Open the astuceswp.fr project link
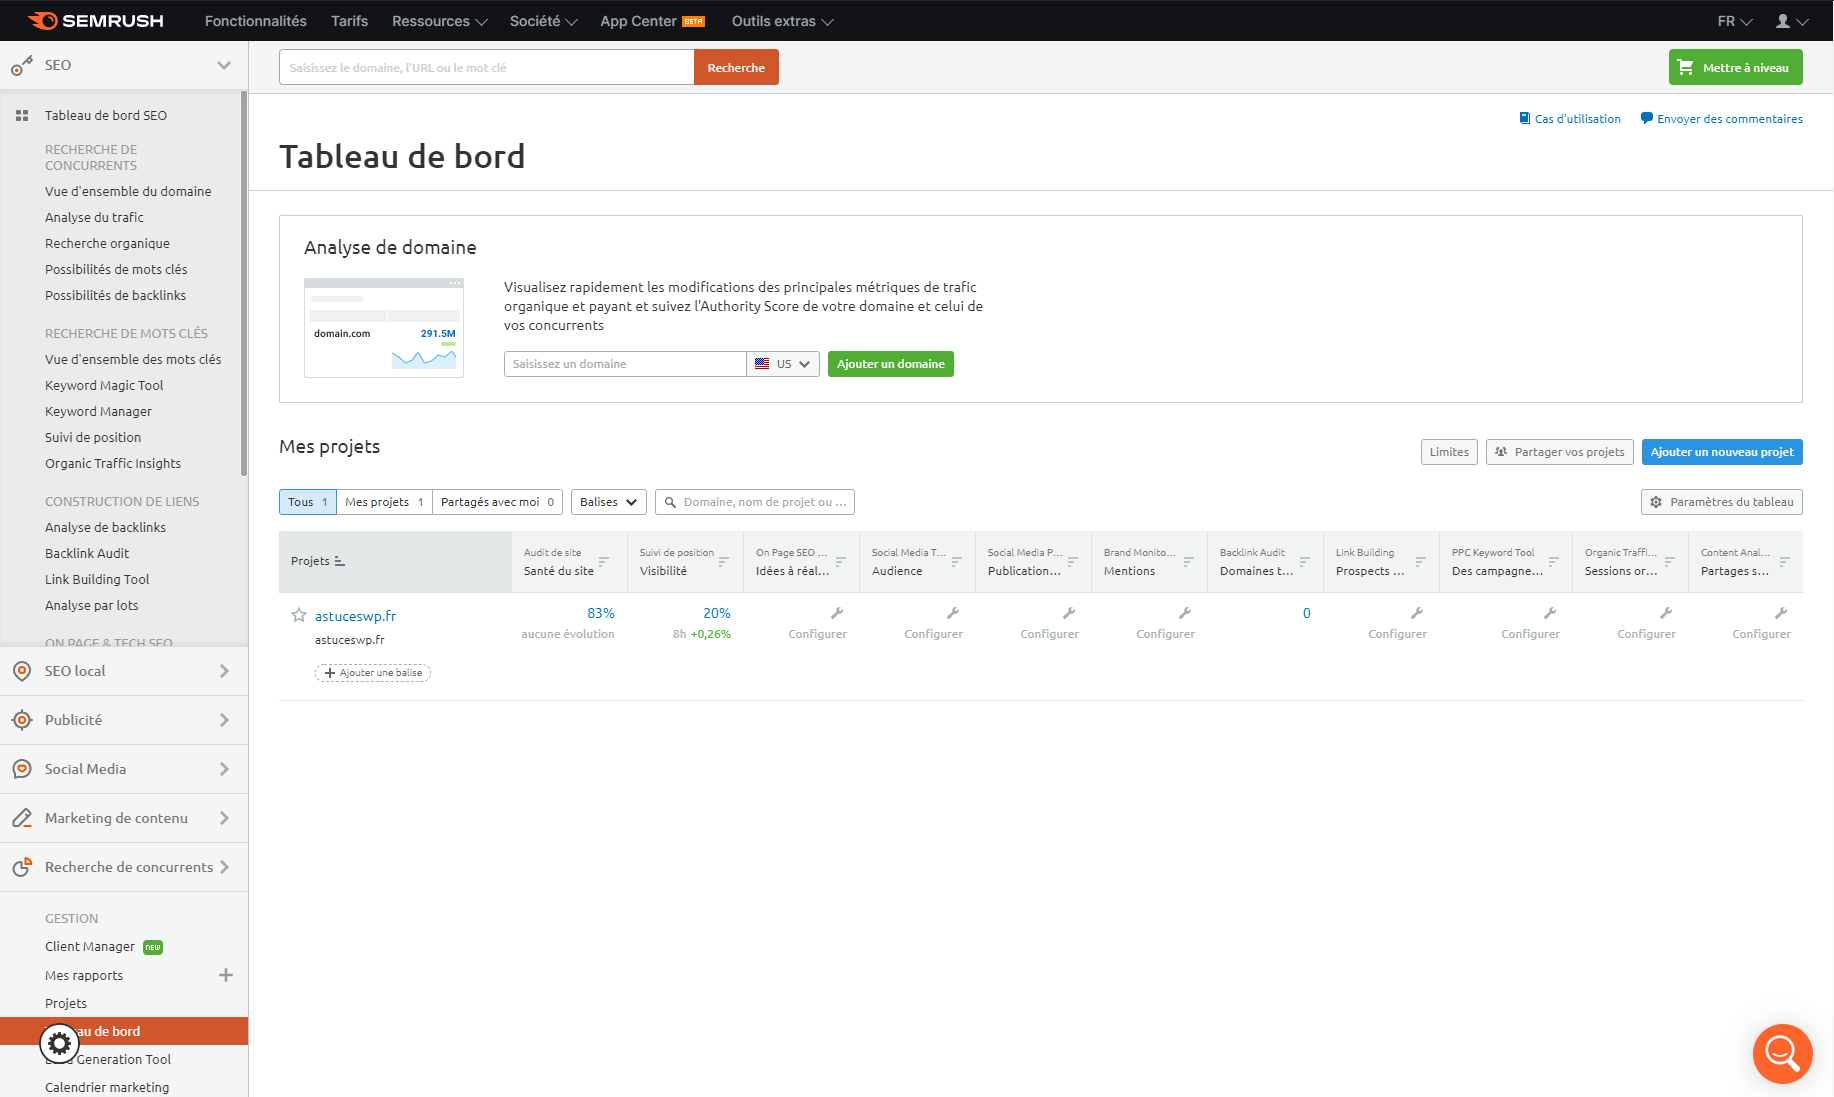The width and height of the screenshot is (1834, 1097). point(355,616)
